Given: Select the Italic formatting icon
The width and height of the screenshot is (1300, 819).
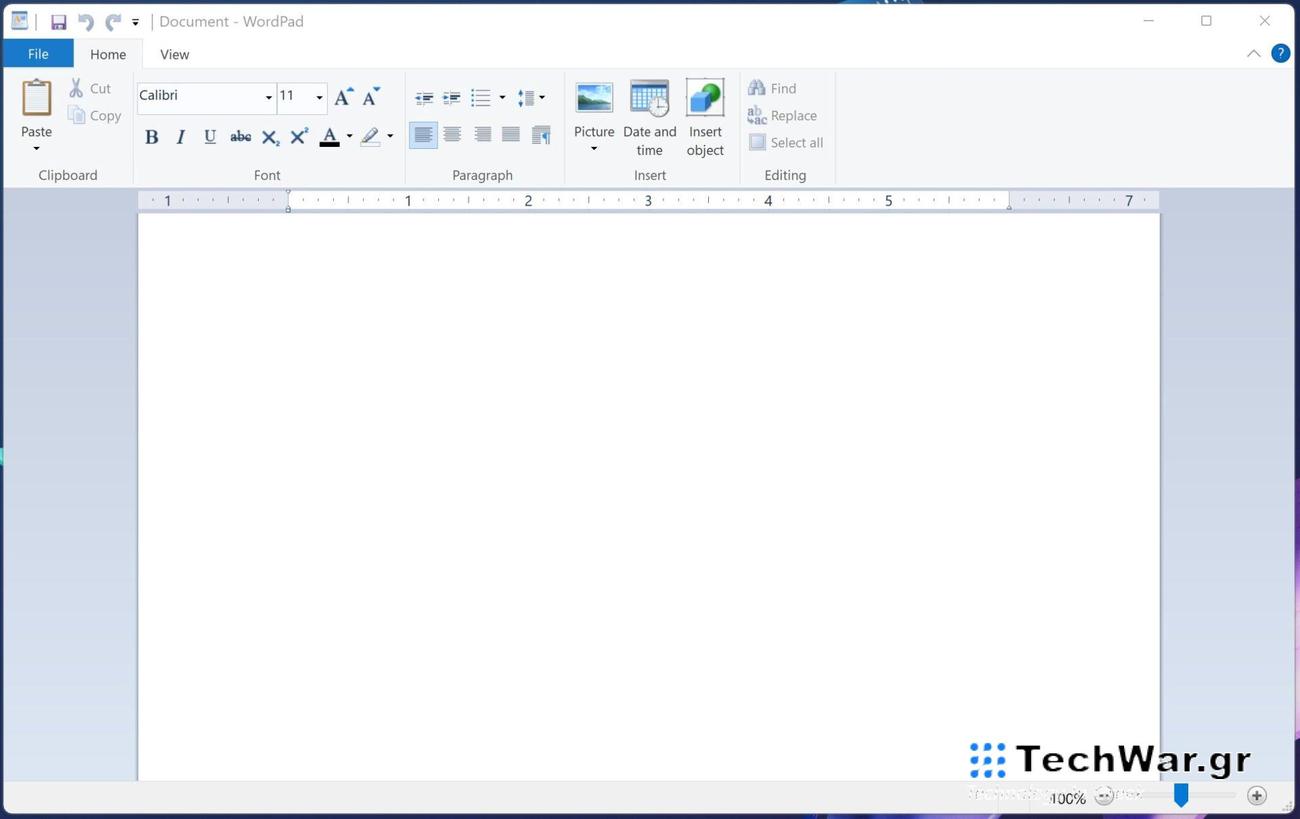Looking at the screenshot, I should click(180, 136).
